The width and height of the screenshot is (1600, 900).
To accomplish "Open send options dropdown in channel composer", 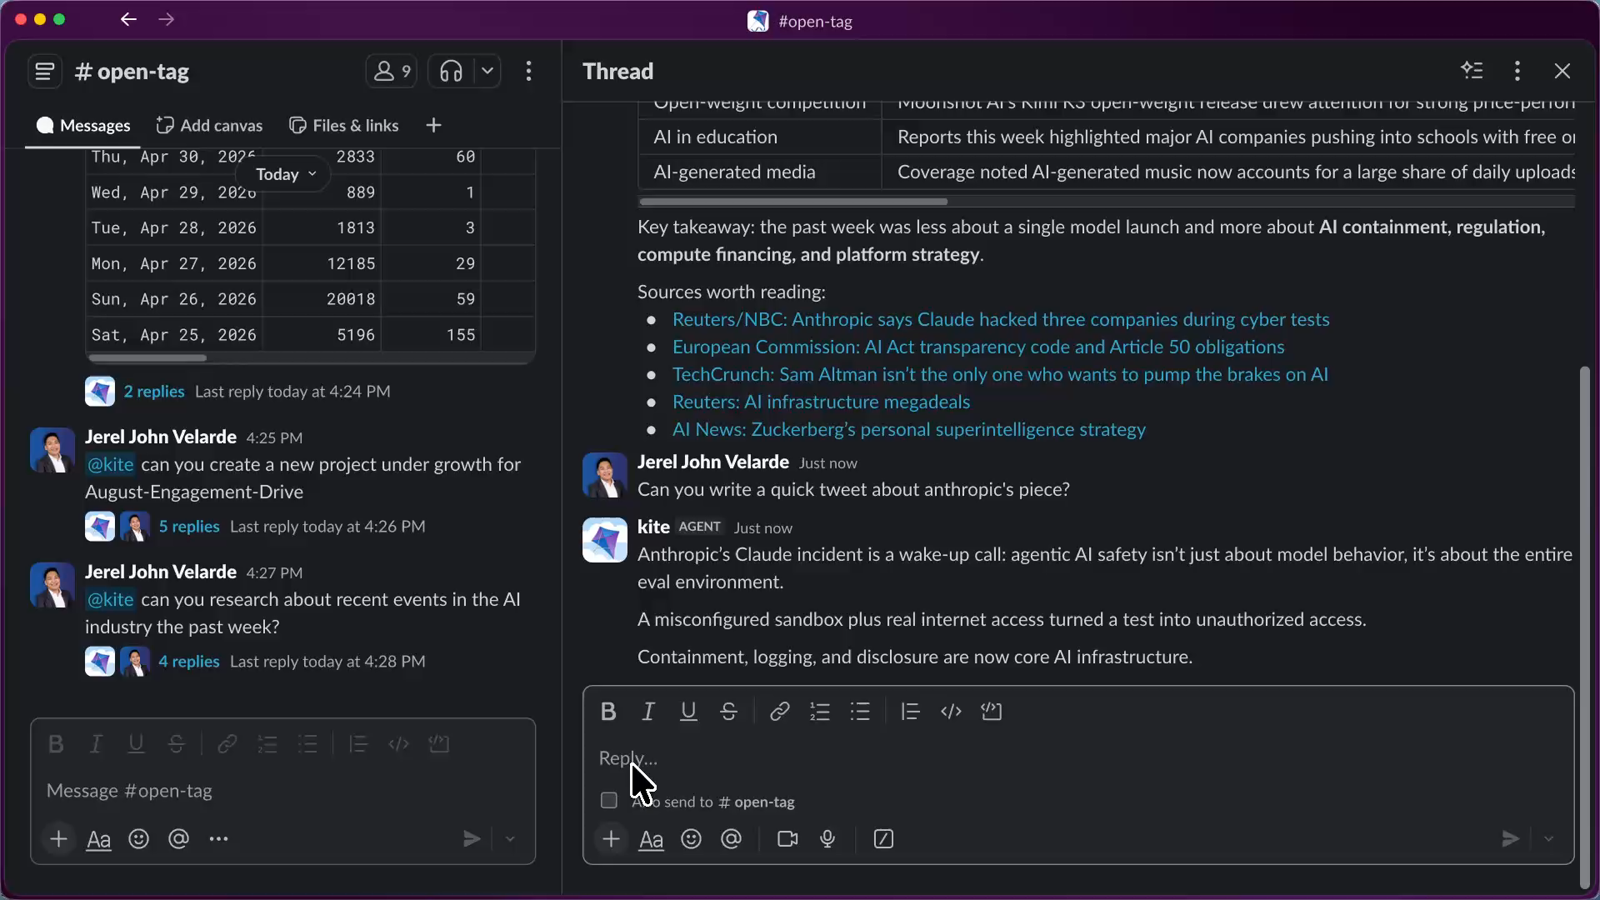I will 510,839.
